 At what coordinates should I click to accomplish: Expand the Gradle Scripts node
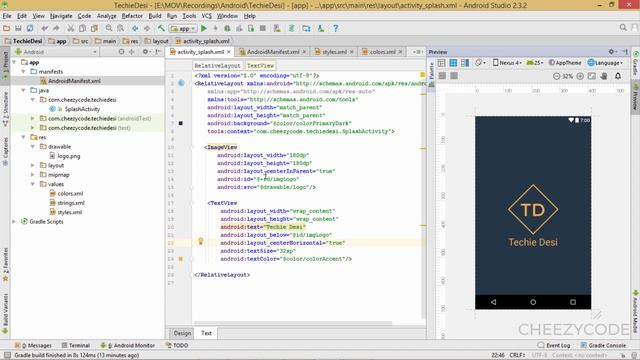(14, 222)
